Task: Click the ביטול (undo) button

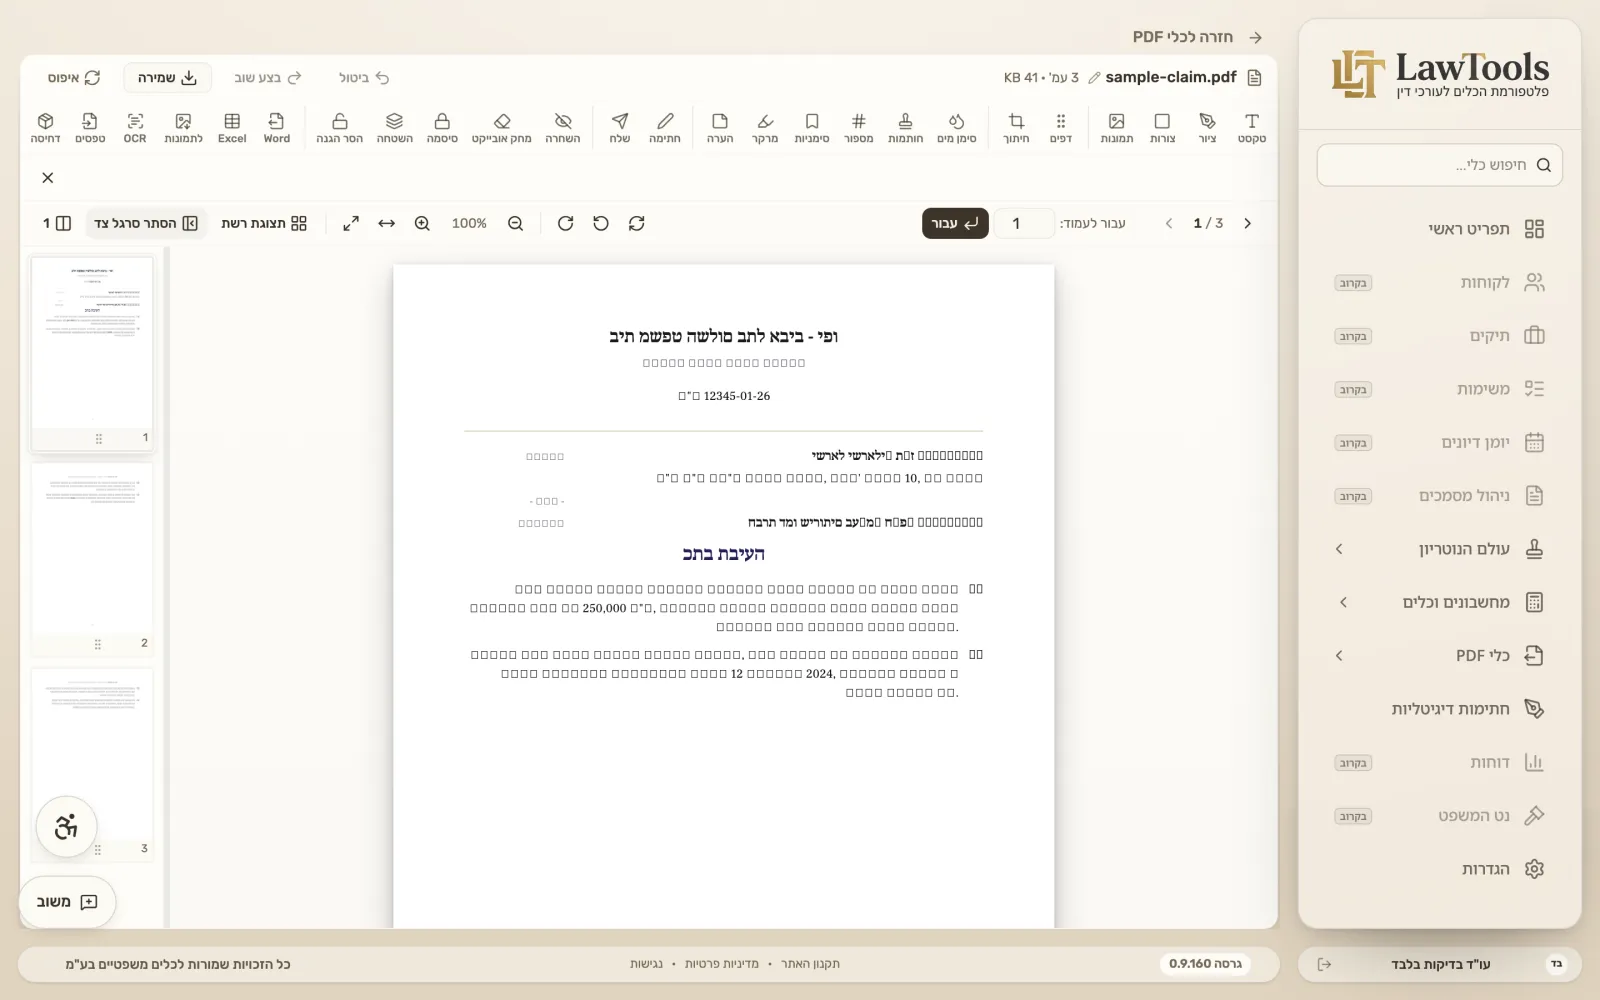Action: (364, 77)
